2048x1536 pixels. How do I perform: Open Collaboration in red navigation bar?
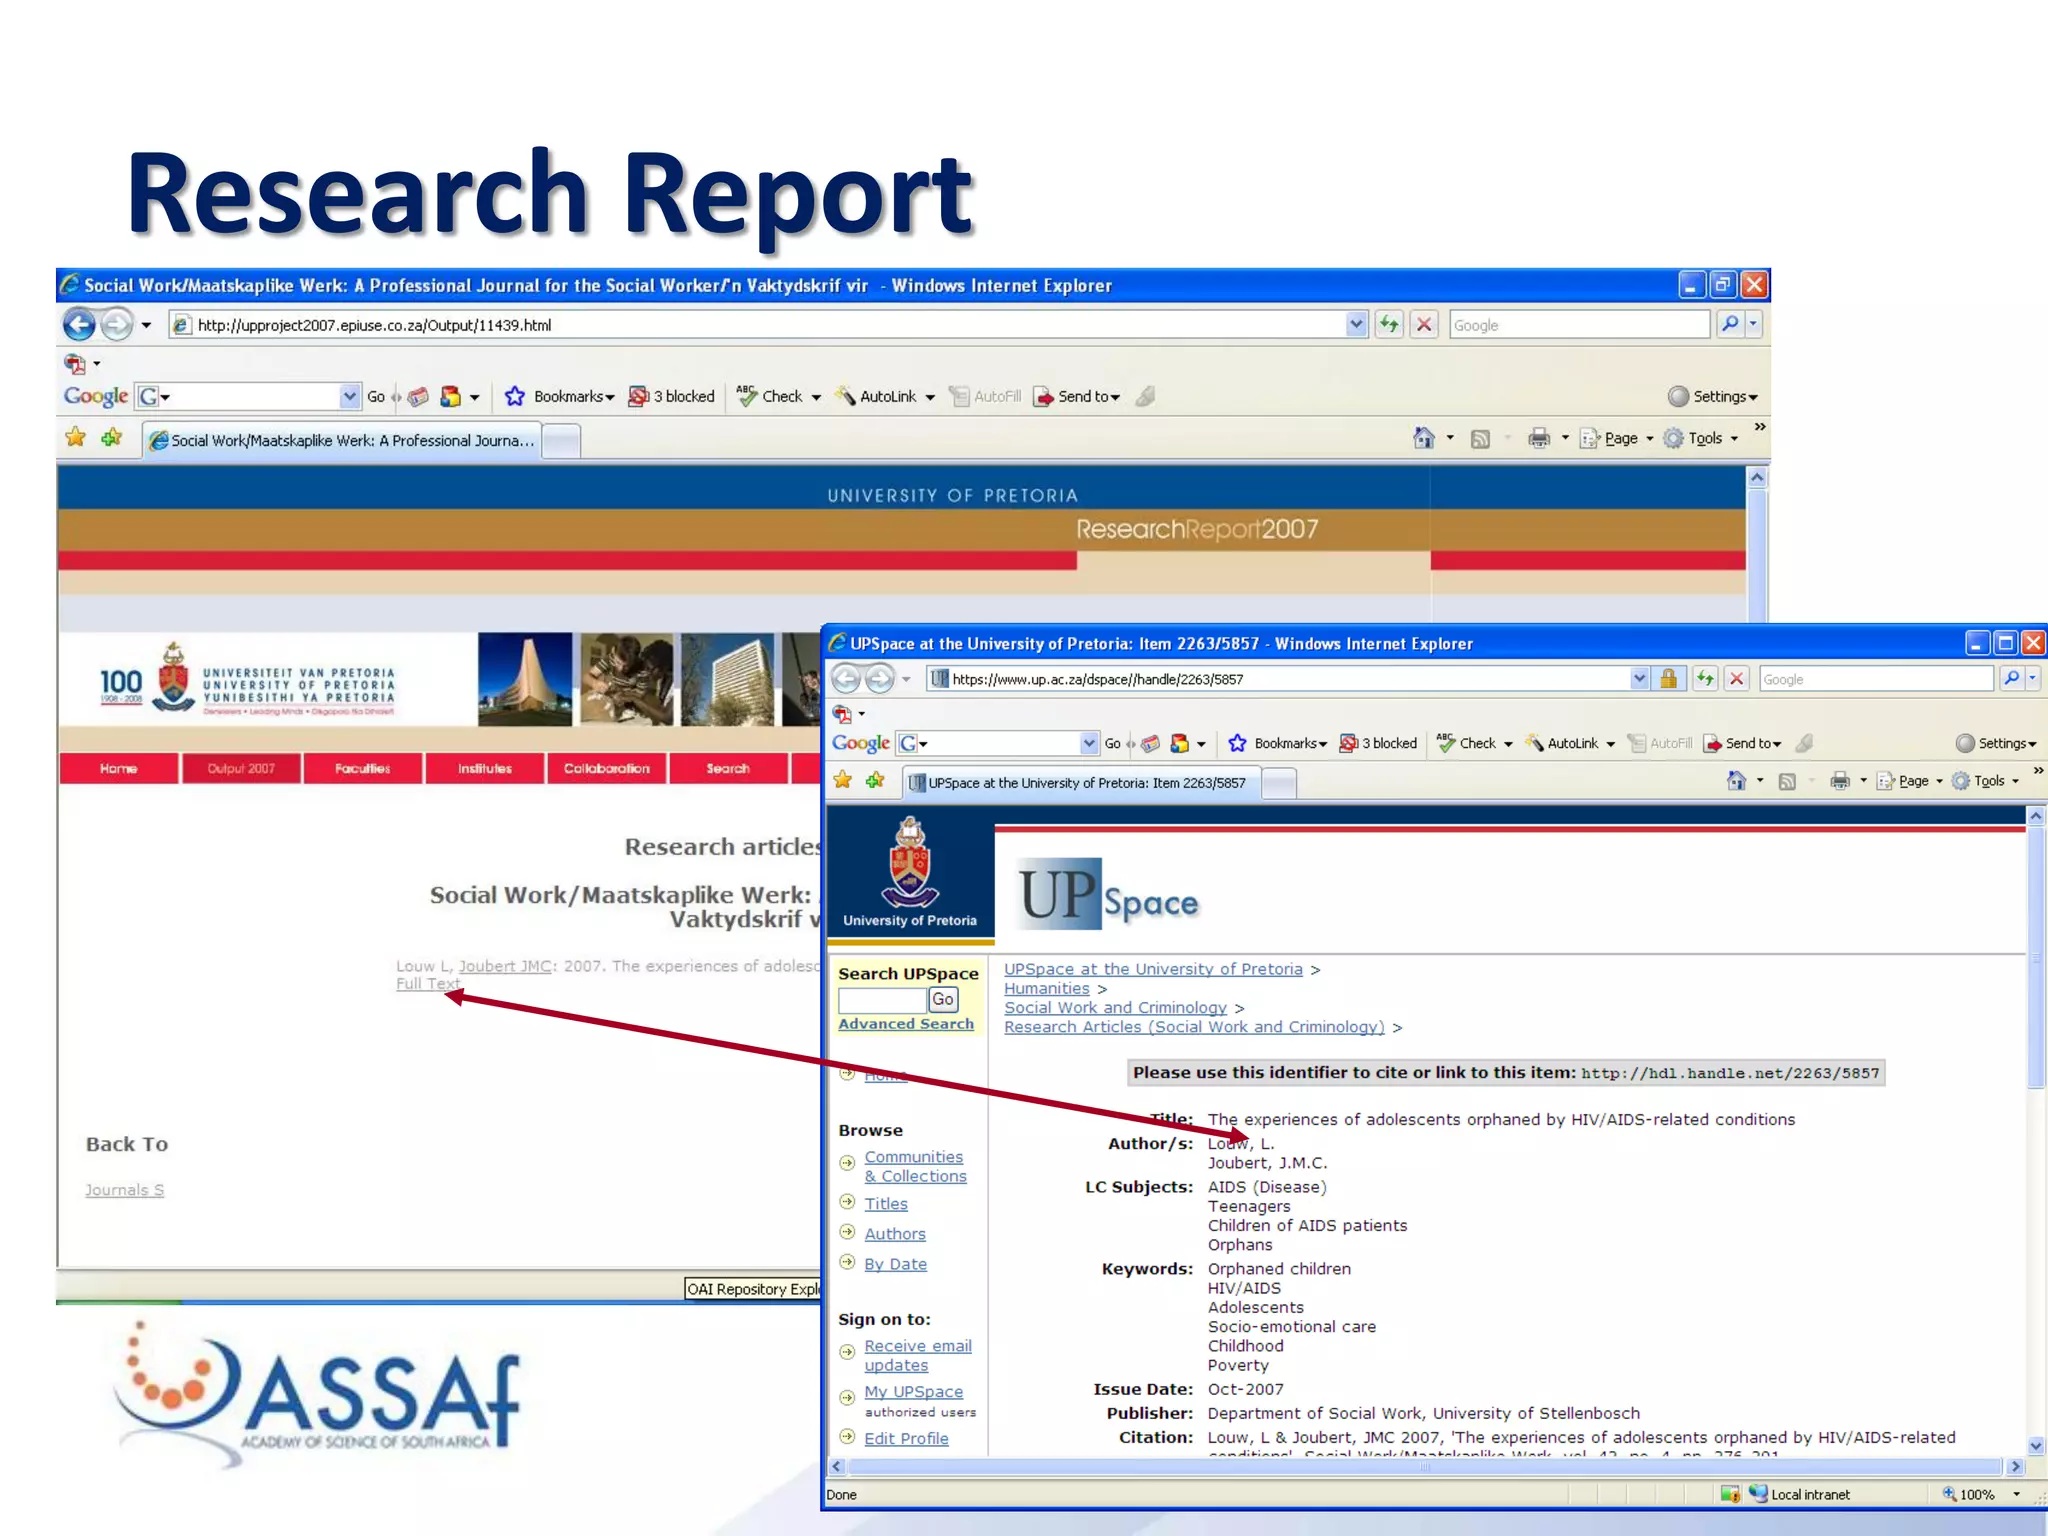tap(607, 768)
